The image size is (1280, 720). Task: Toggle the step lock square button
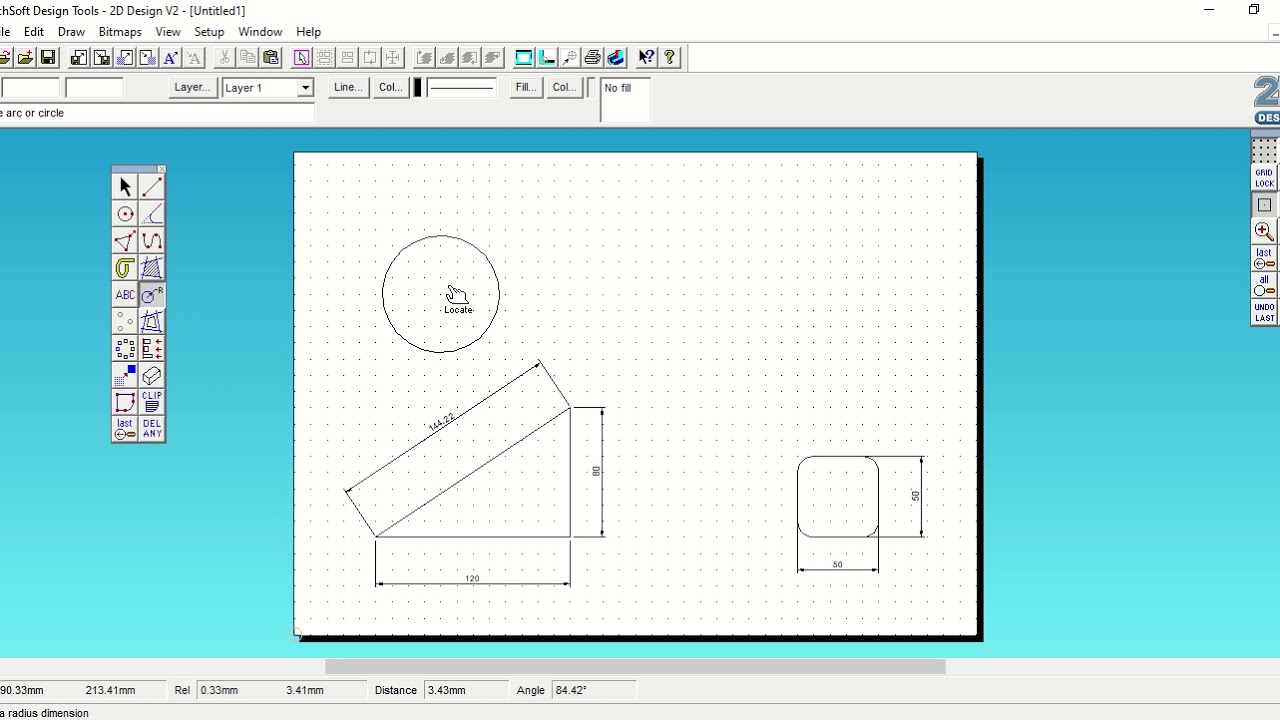coord(1264,205)
